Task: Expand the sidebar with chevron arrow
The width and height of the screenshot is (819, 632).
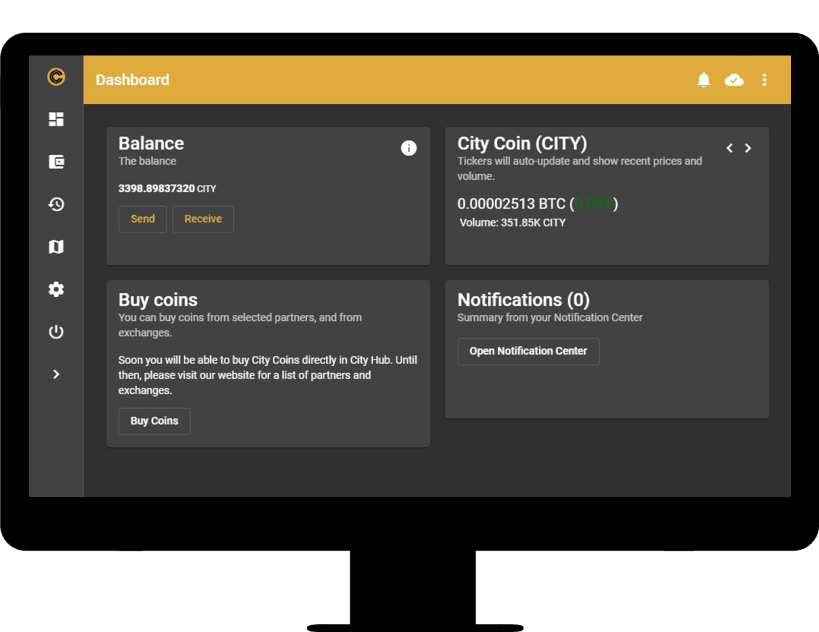Action: click(x=56, y=374)
